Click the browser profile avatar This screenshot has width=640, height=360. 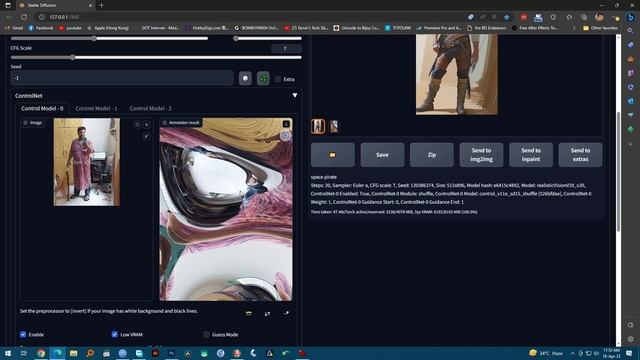[x=599, y=17]
